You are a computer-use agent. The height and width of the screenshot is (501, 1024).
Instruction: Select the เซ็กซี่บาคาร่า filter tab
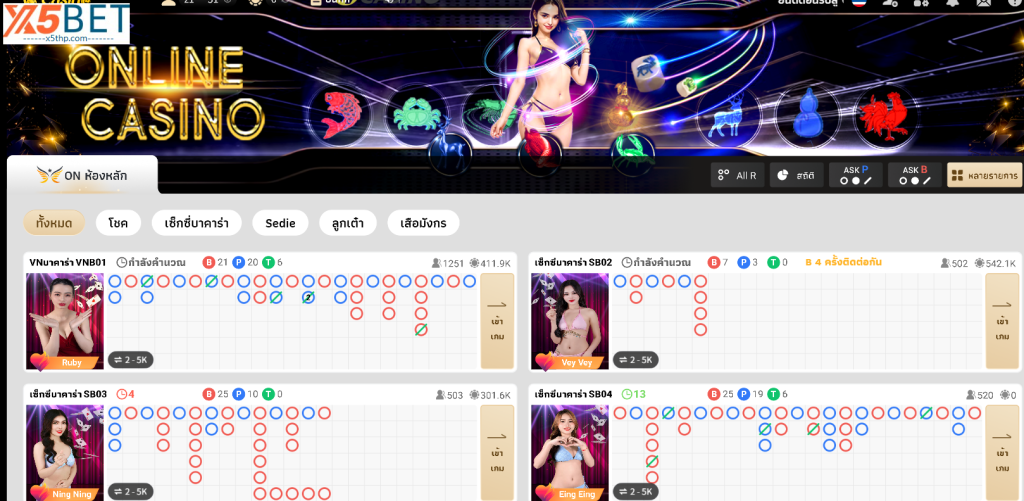(196, 222)
